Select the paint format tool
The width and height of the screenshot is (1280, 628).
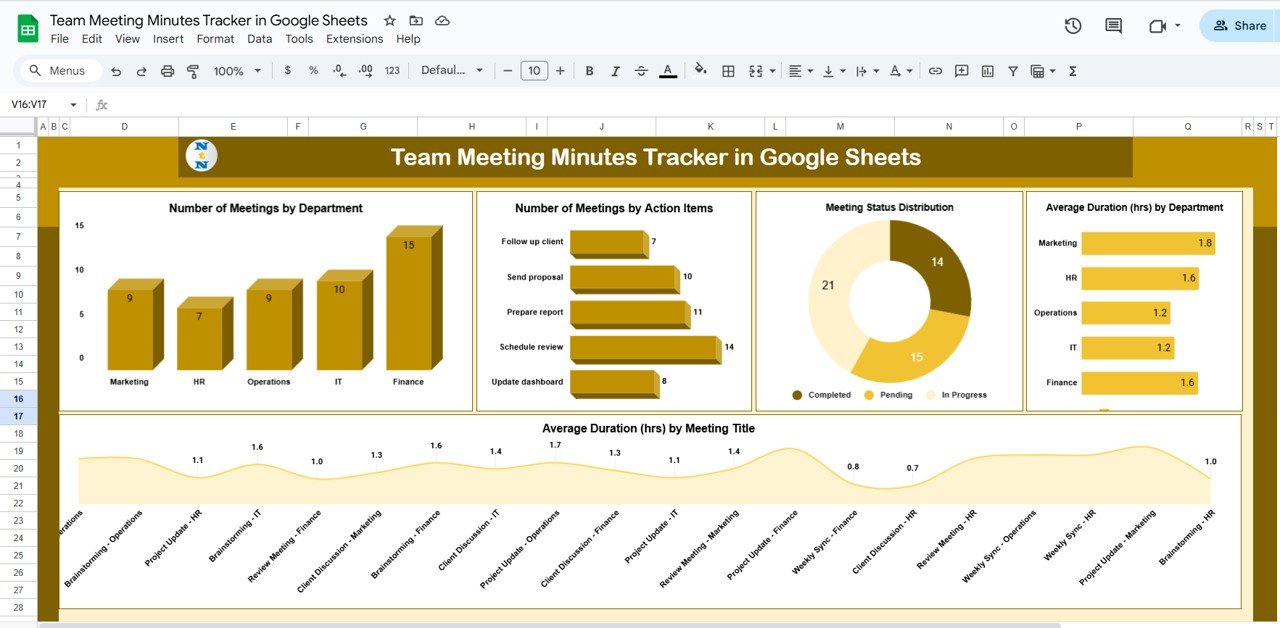coord(192,70)
